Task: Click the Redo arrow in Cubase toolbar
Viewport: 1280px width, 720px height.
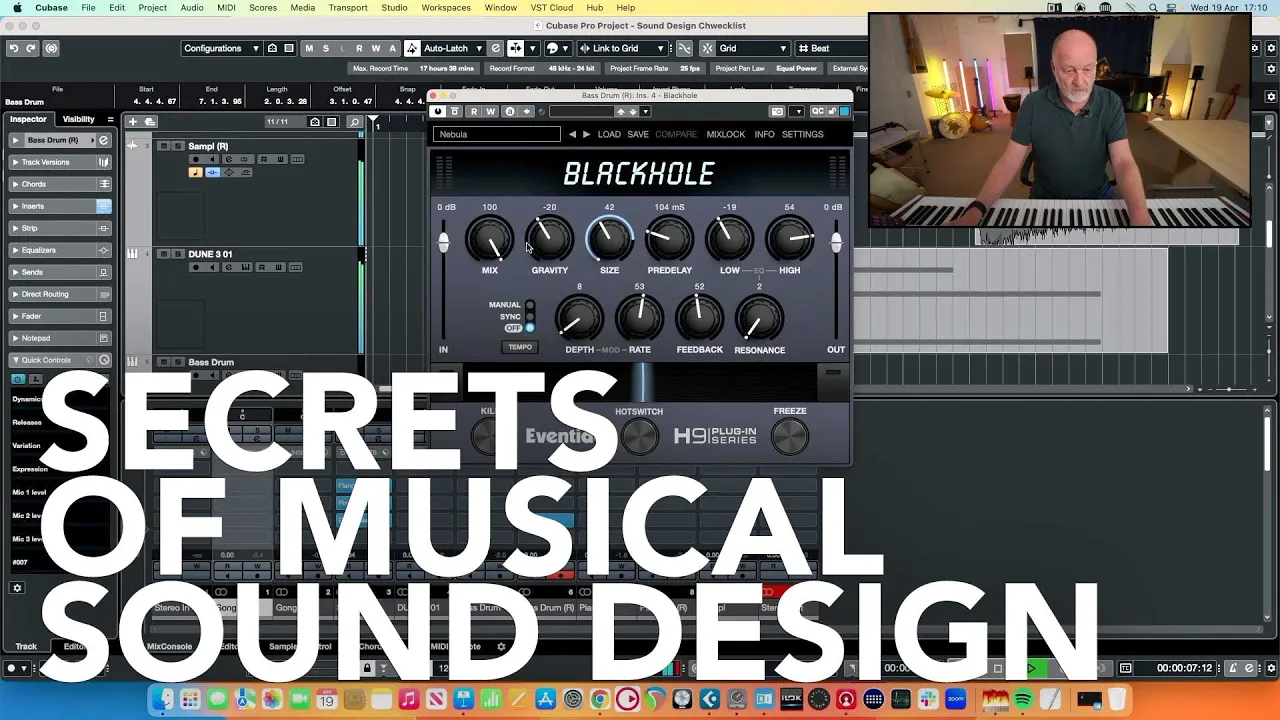Action: pos(31,48)
